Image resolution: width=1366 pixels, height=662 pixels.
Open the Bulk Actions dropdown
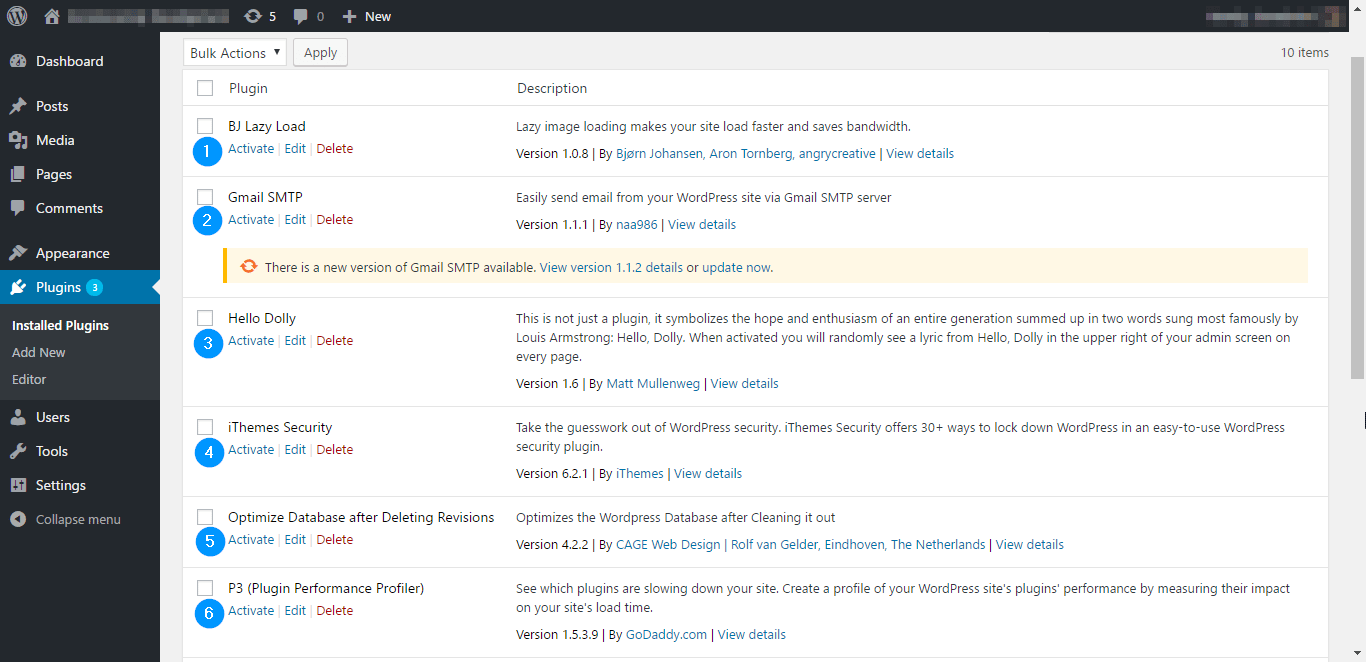[235, 53]
